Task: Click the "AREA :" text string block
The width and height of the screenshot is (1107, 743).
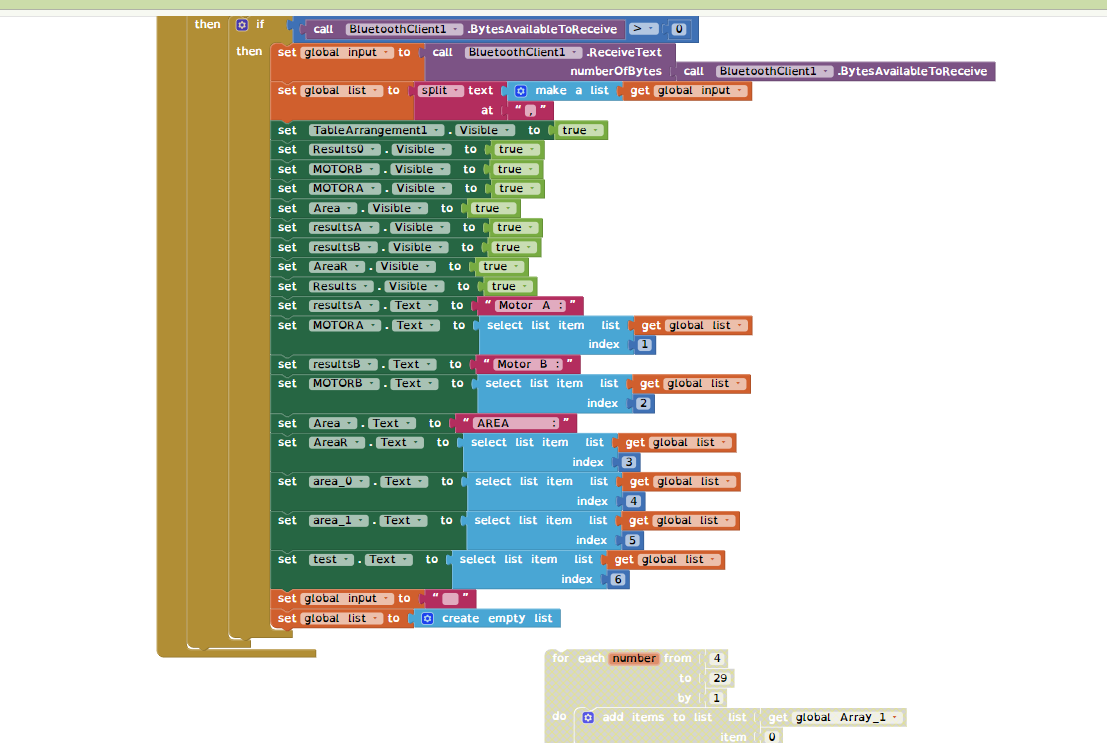Action: pos(515,424)
